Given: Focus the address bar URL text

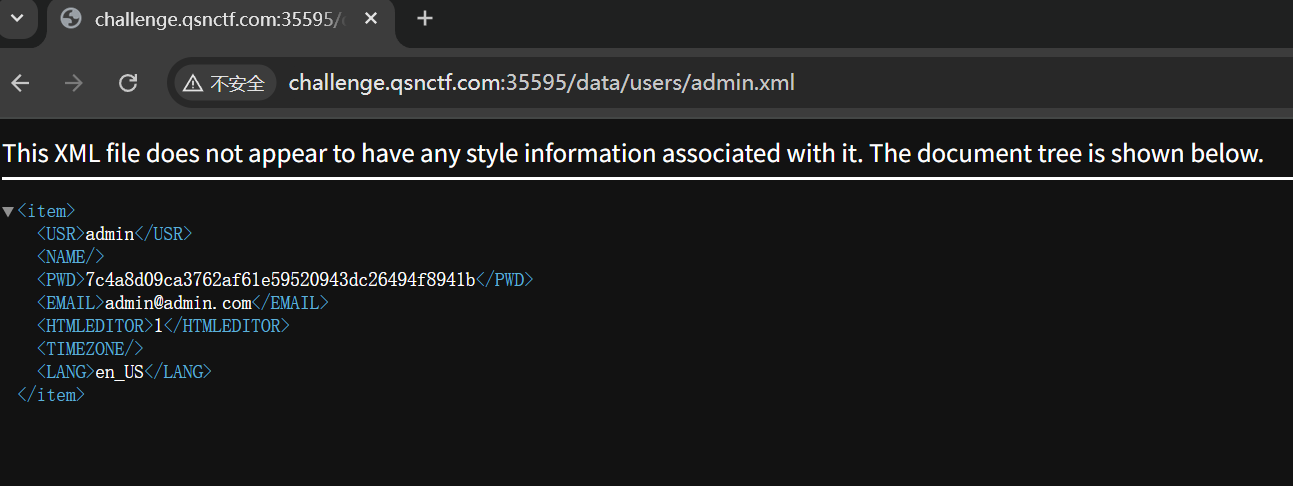Looking at the screenshot, I should point(541,83).
